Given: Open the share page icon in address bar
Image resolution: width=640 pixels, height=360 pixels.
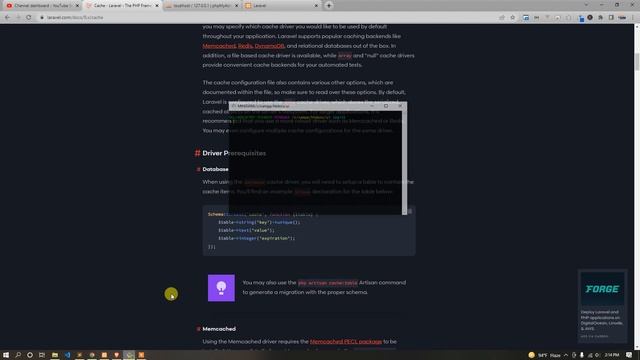Looking at the screenshot, I should coord(502,18).
